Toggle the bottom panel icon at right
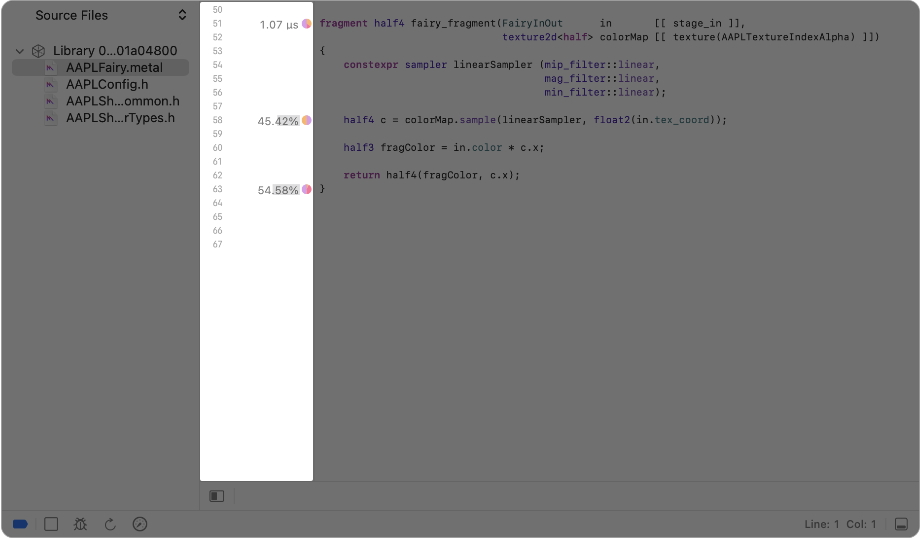 click(901, 525)
